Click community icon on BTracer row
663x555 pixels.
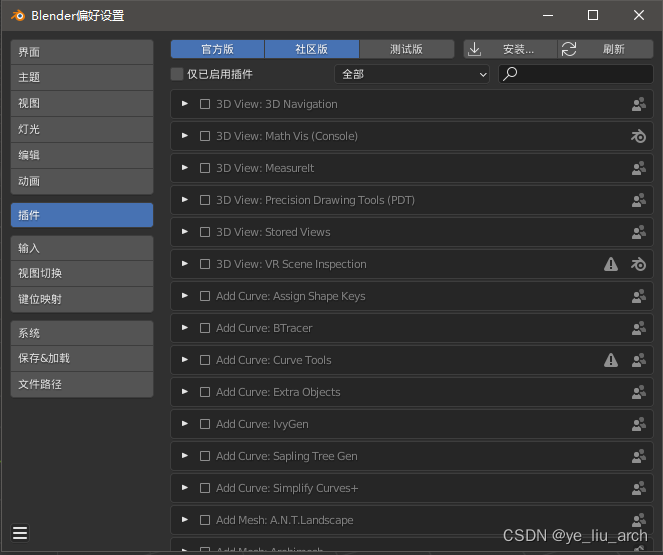[638, 328]
